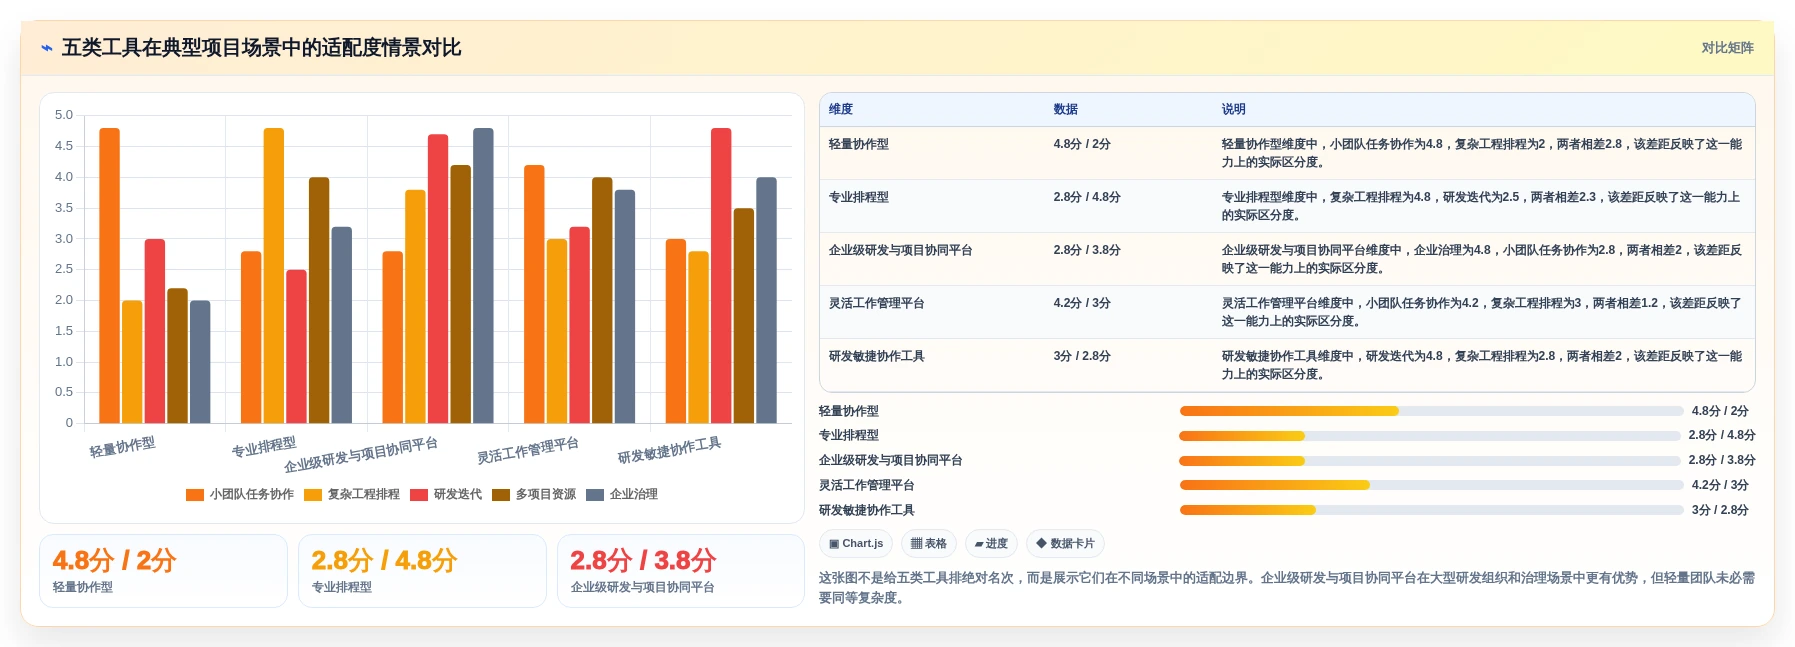Click the 复杂工程排程 bar for 专业排程型
1795x647 pixels.
tap(274, 275)
